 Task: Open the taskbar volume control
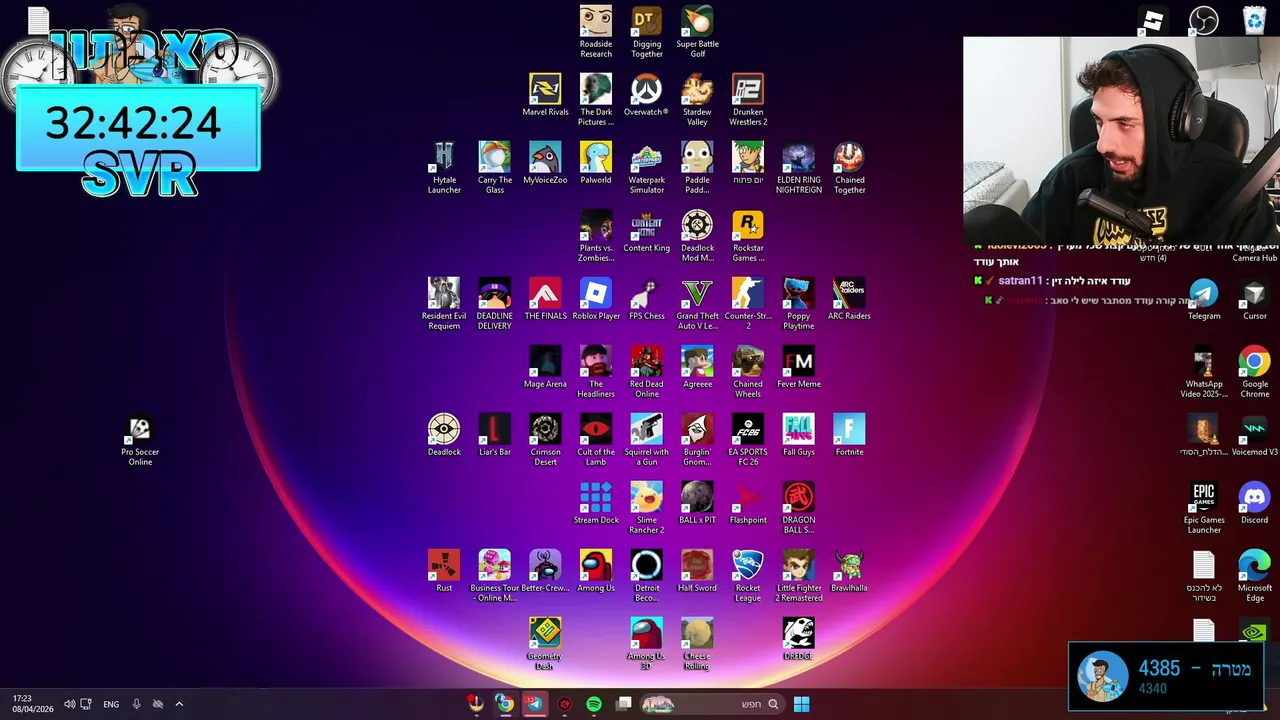point(69,704)
